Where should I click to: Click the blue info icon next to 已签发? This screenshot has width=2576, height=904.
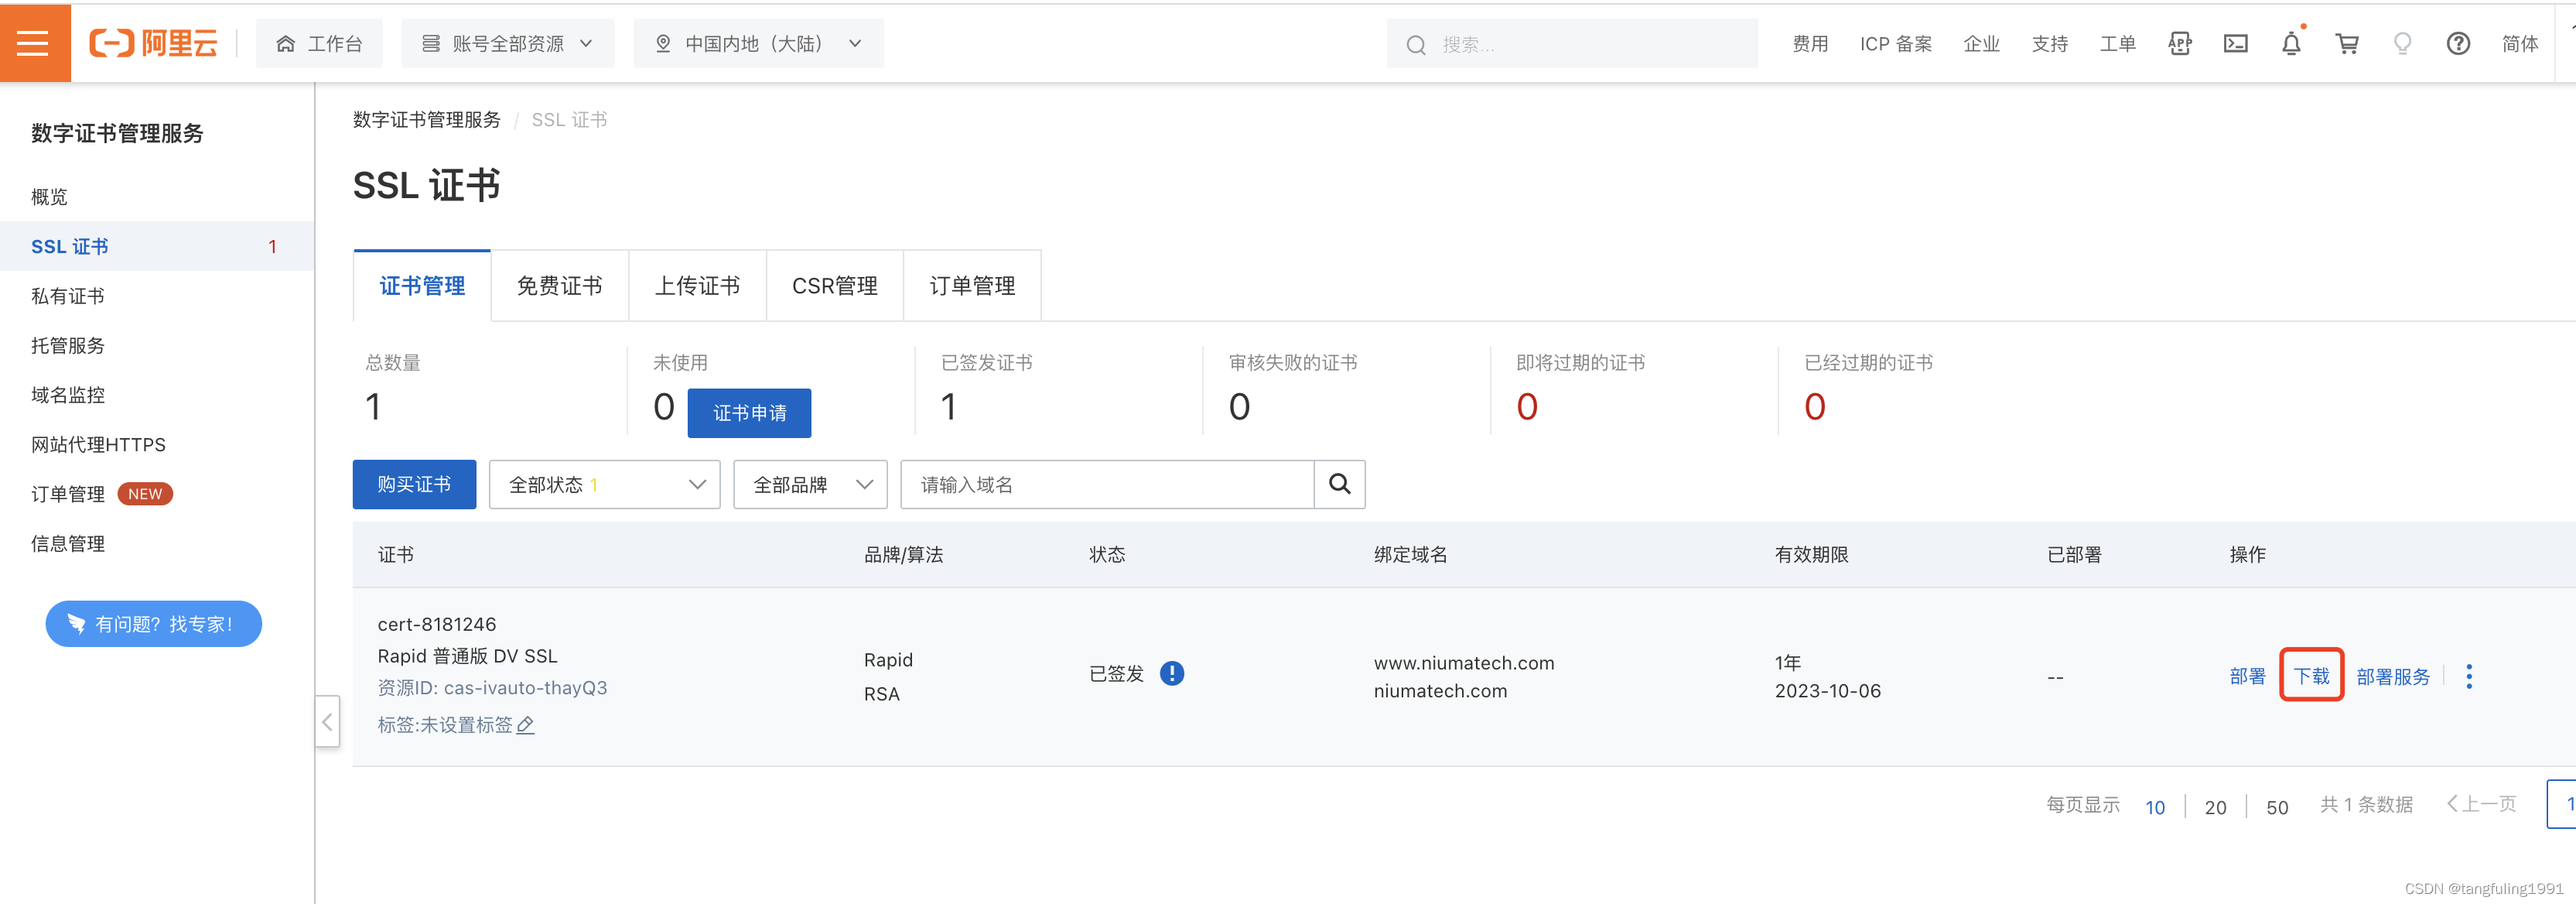click(x=1171, y=674)
